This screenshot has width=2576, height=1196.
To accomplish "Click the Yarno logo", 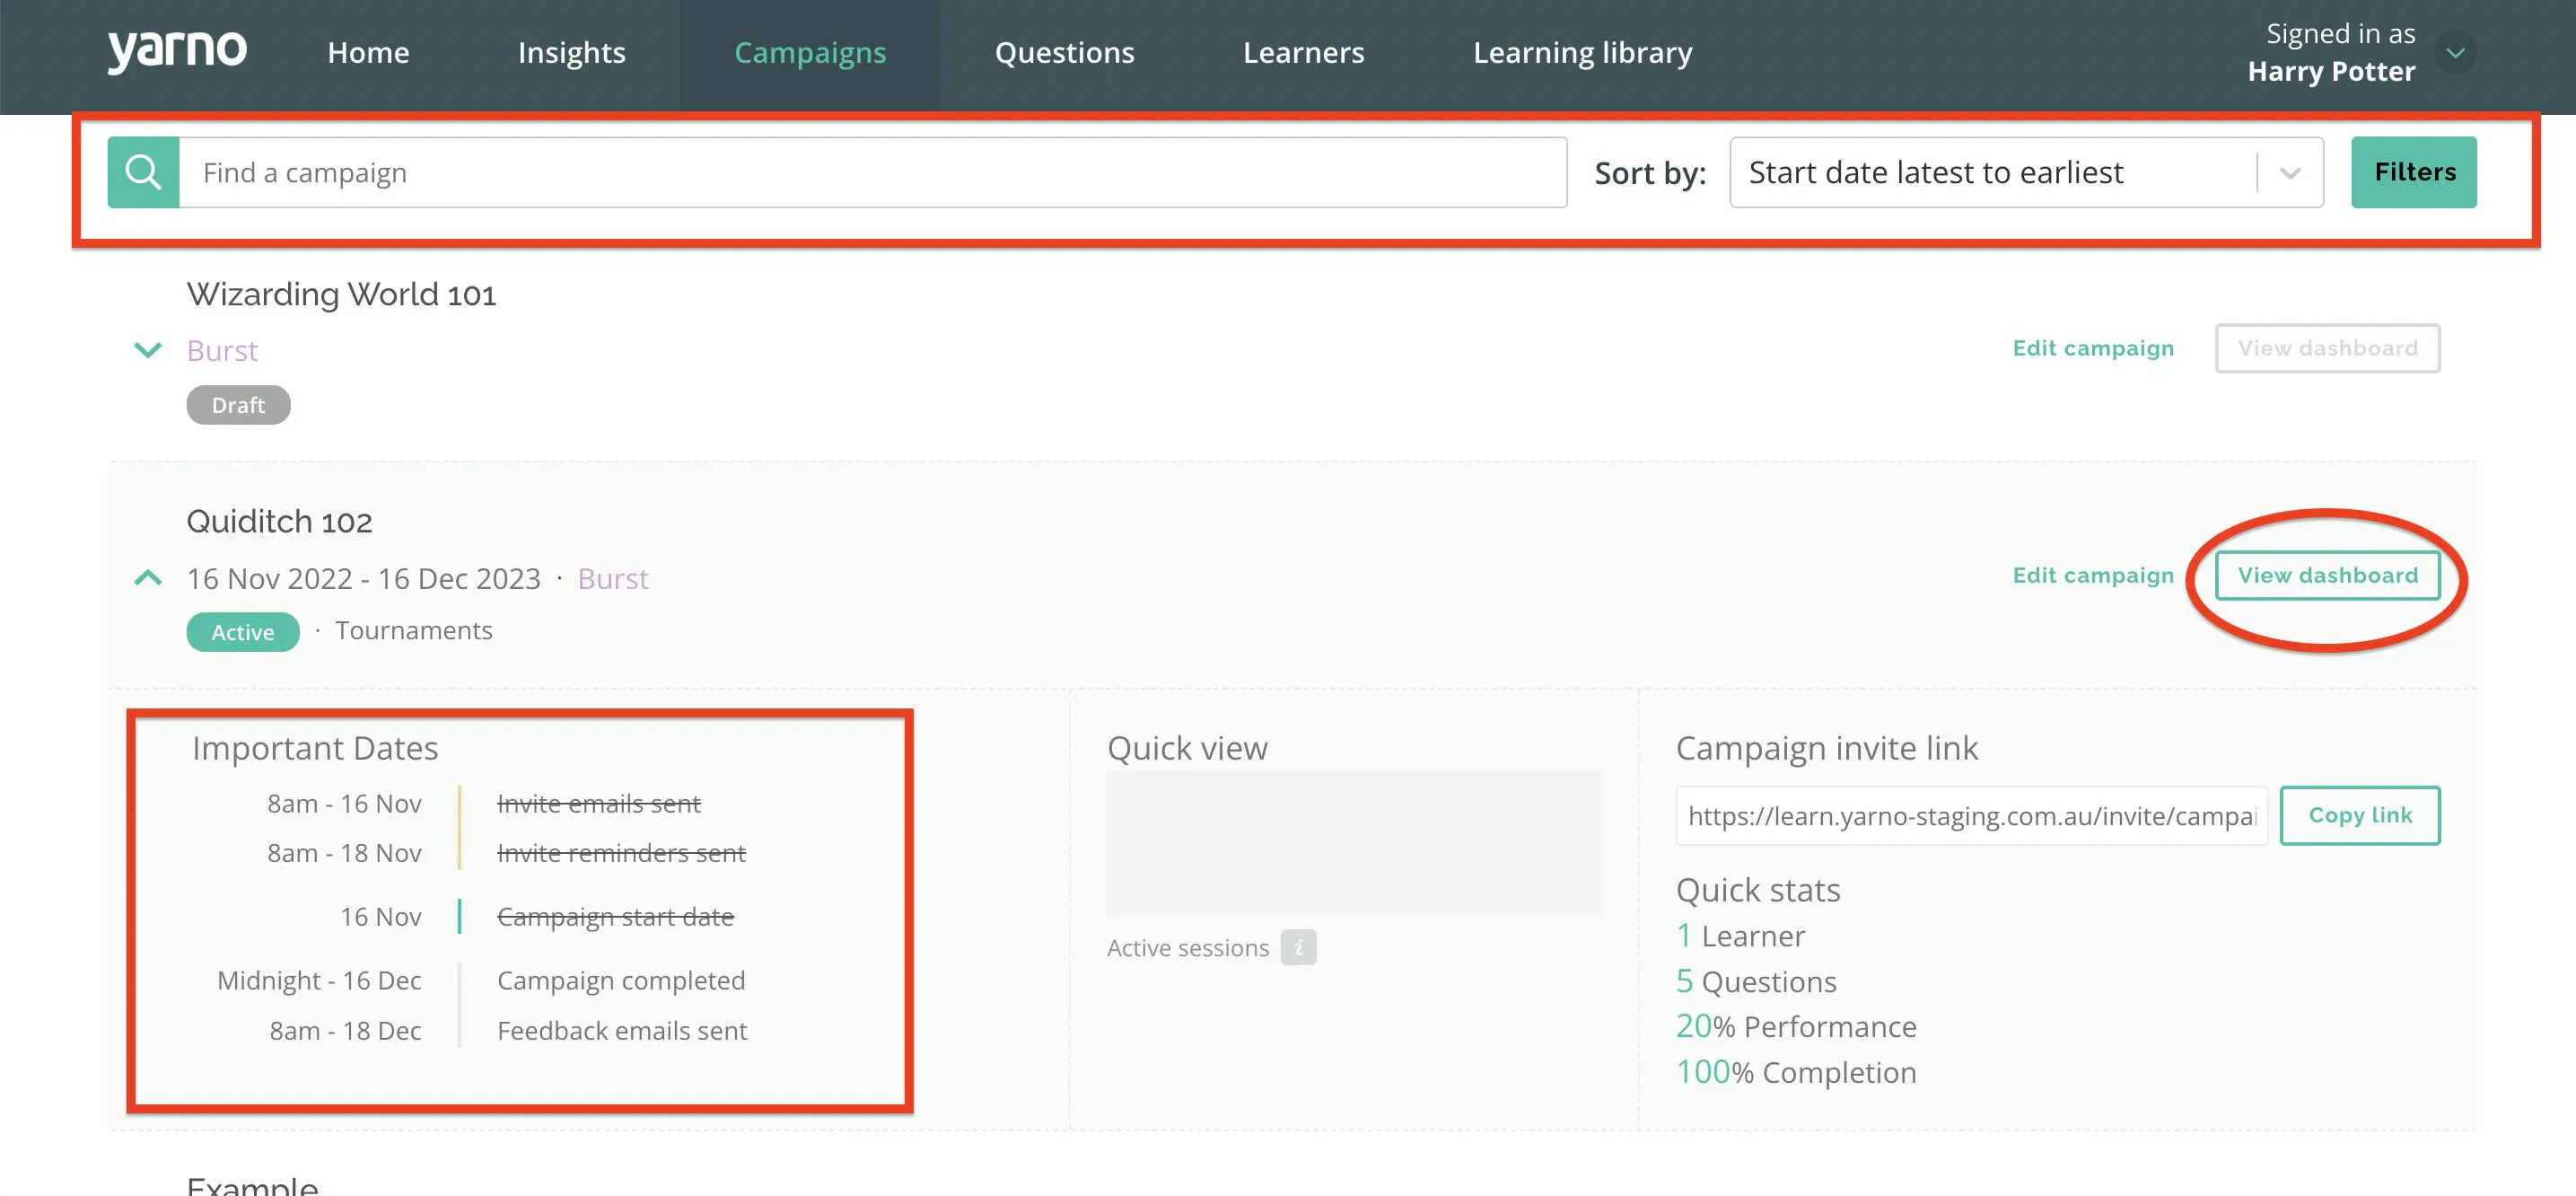I will 177,50.
